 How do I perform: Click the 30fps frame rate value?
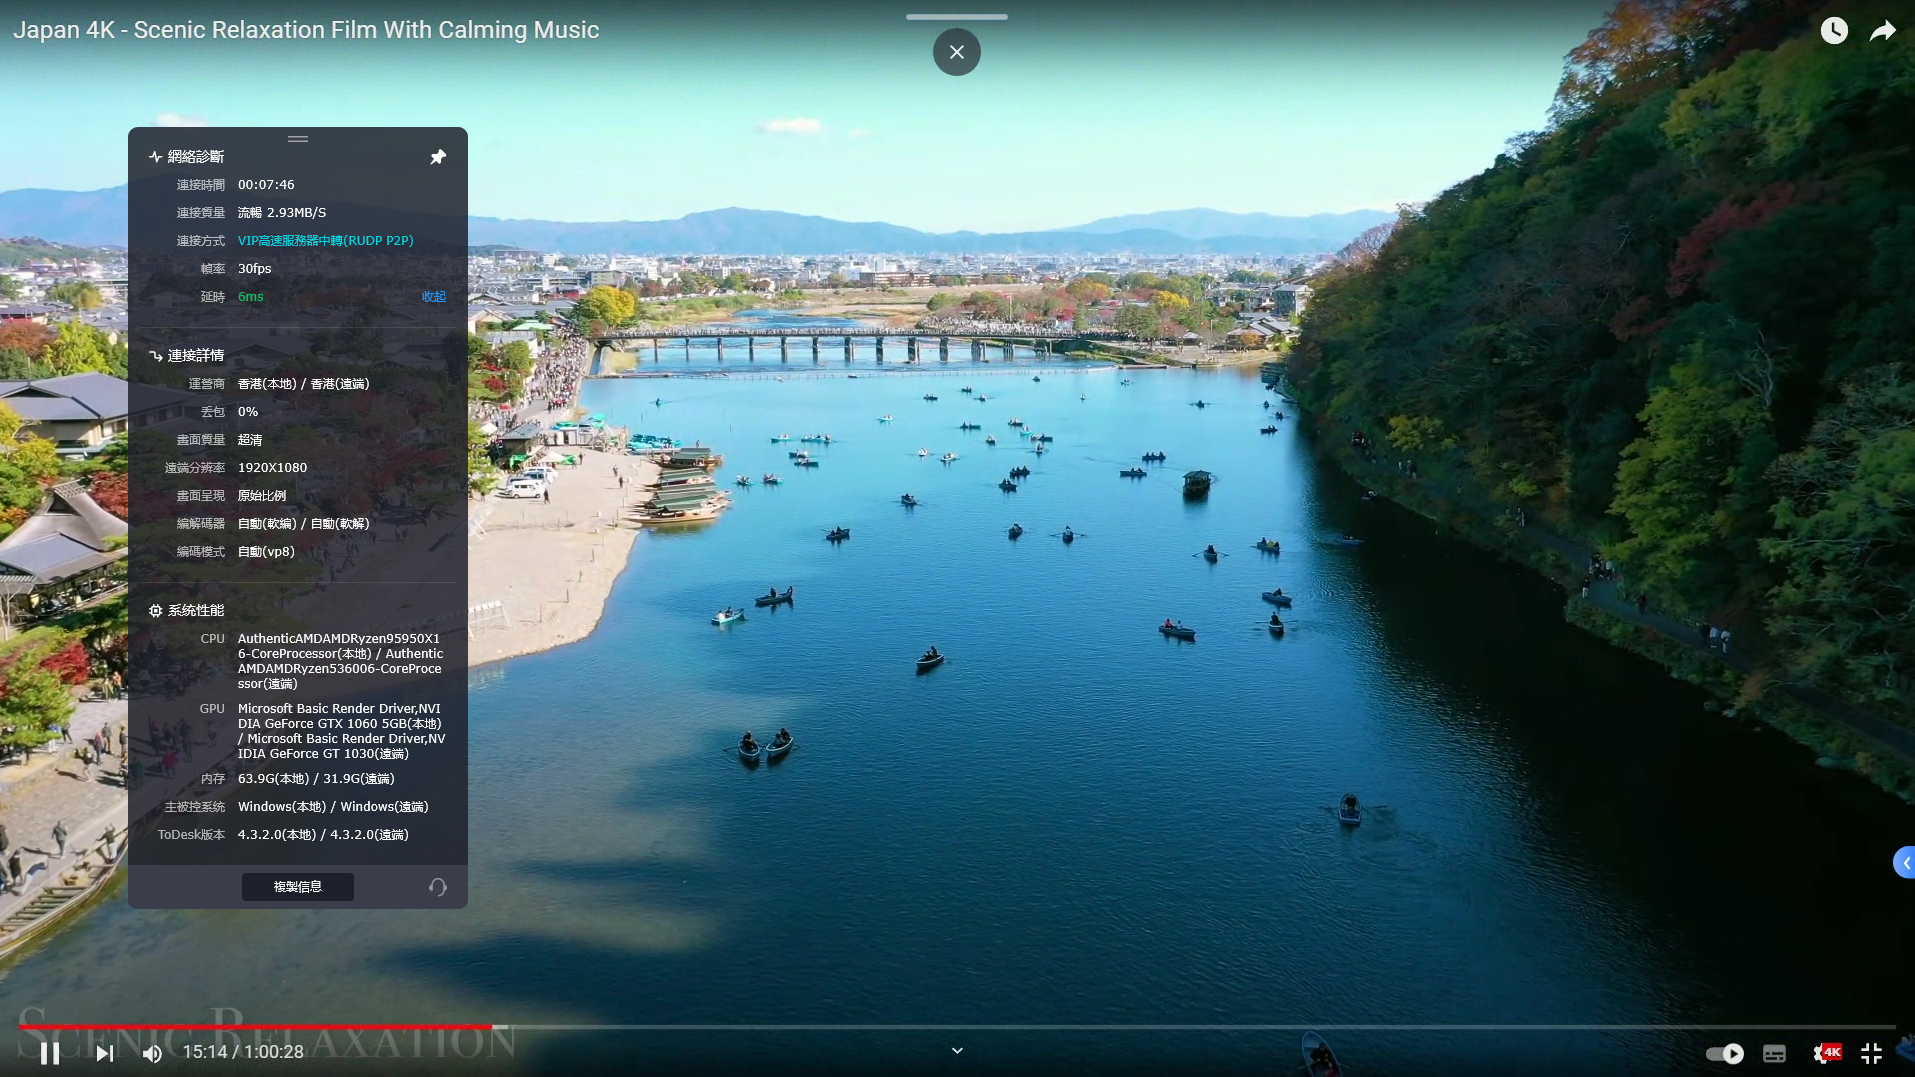(255, 269)
